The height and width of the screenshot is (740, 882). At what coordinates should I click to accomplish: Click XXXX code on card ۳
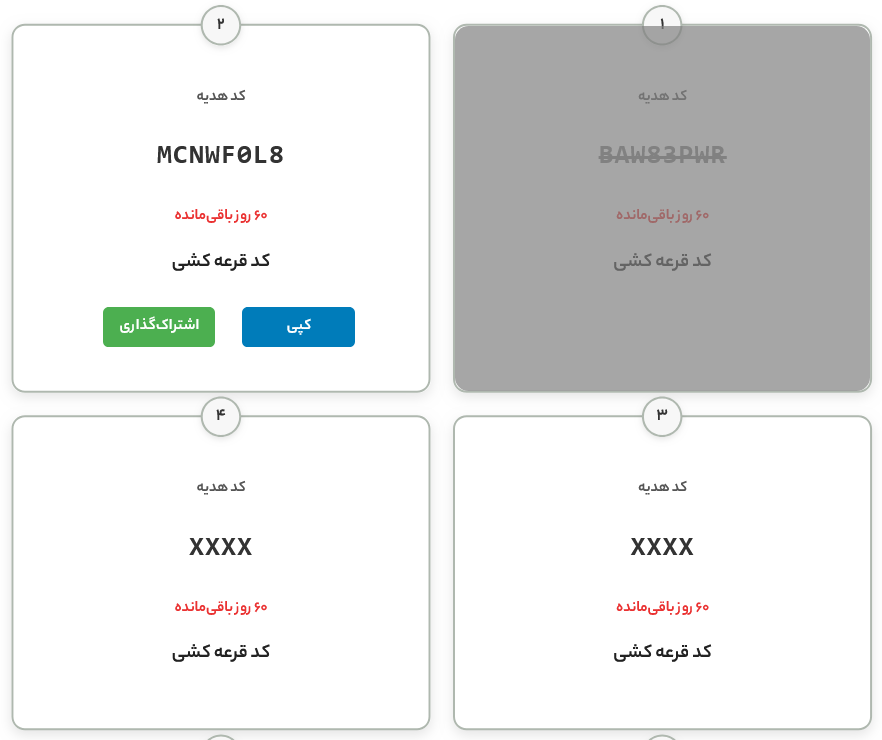pyautogui.click(x=662, y=547)
